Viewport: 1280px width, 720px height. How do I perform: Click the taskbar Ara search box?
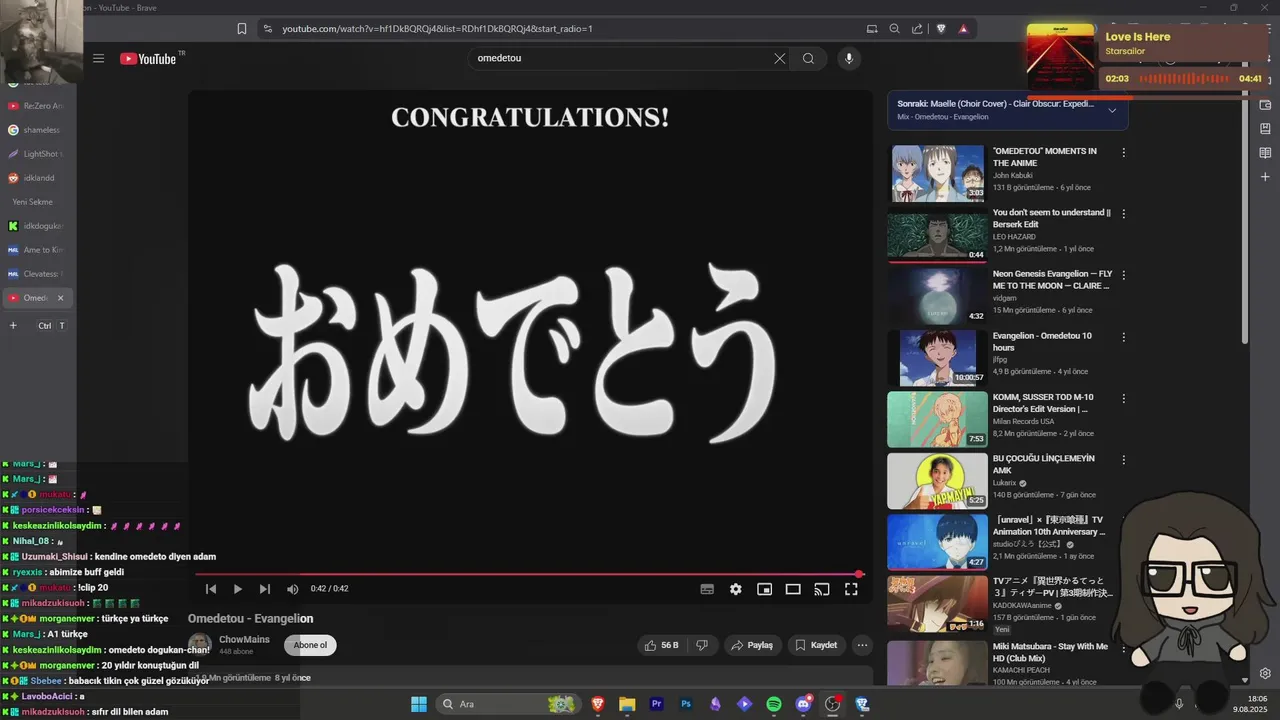pos(508,704)
